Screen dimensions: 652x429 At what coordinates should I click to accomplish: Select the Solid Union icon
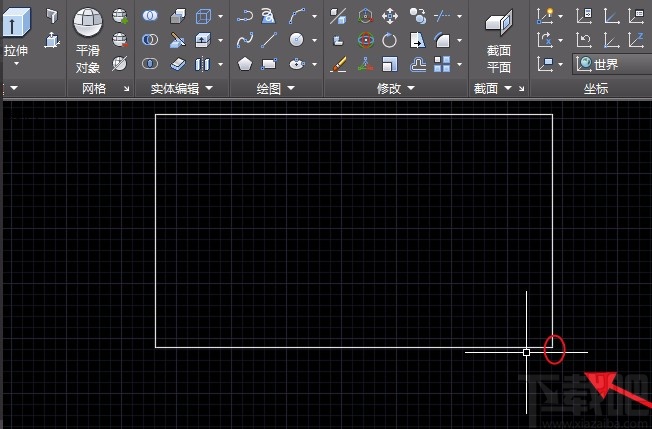click(x=150, y=16)
